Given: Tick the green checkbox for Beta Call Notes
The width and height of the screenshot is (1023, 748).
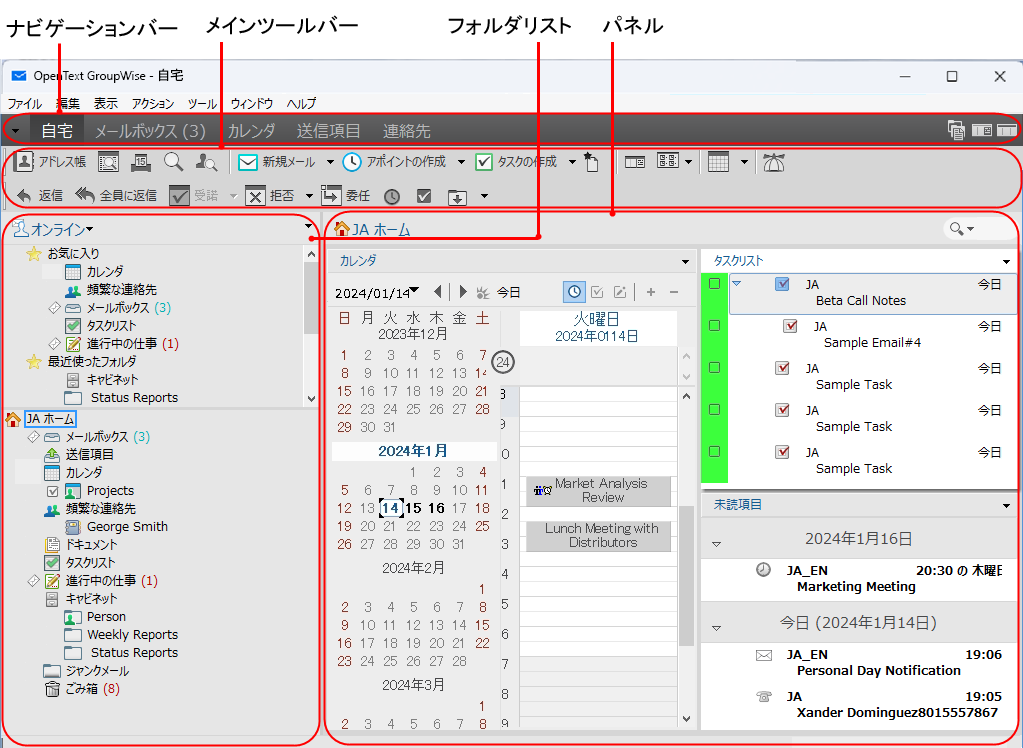Looking at the screenshot, I should 714,284.
